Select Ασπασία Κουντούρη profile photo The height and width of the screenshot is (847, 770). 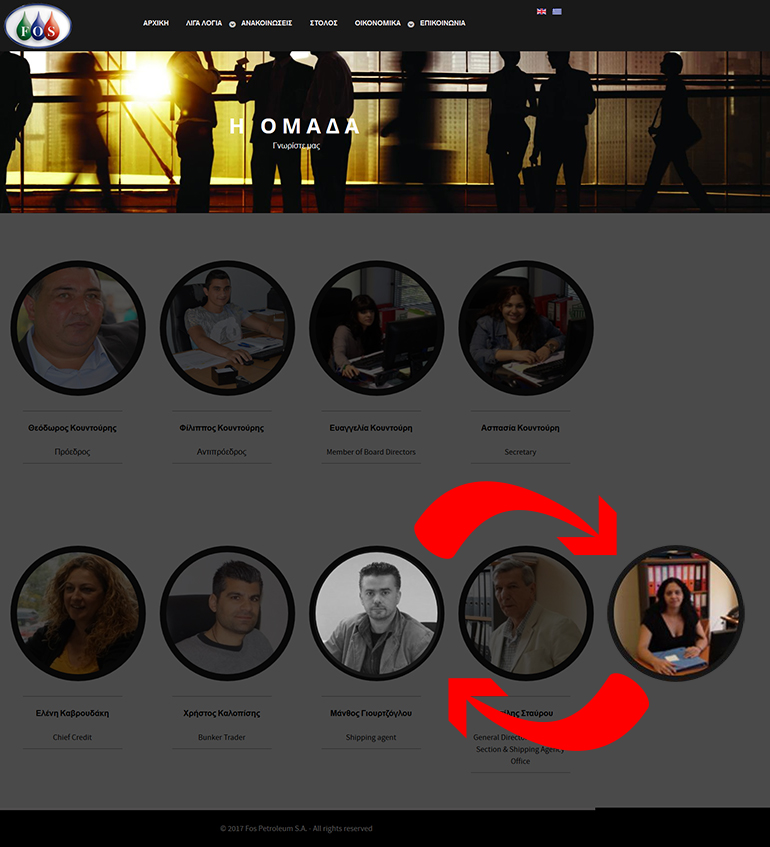point(526,328)
